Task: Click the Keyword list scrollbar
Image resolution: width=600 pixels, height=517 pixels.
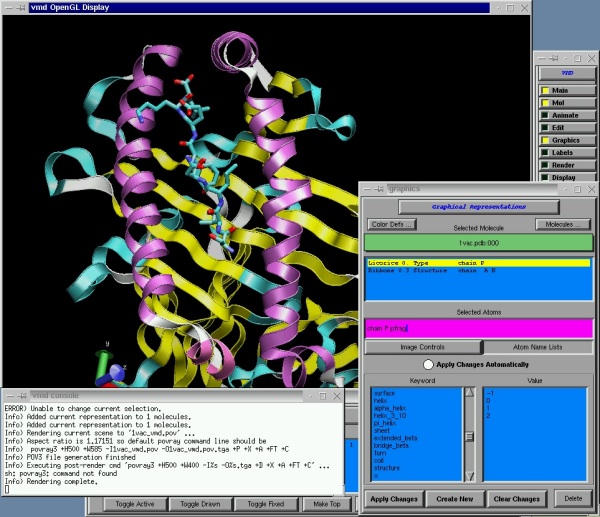Action: click(x=469, y=435)
